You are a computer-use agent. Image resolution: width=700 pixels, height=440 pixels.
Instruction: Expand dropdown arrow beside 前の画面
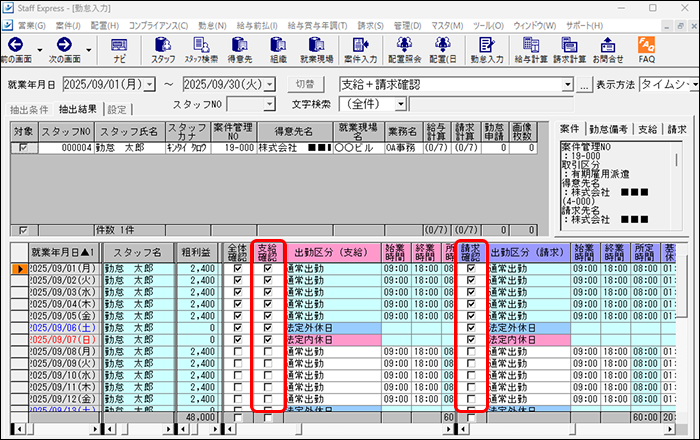point(40,50)
